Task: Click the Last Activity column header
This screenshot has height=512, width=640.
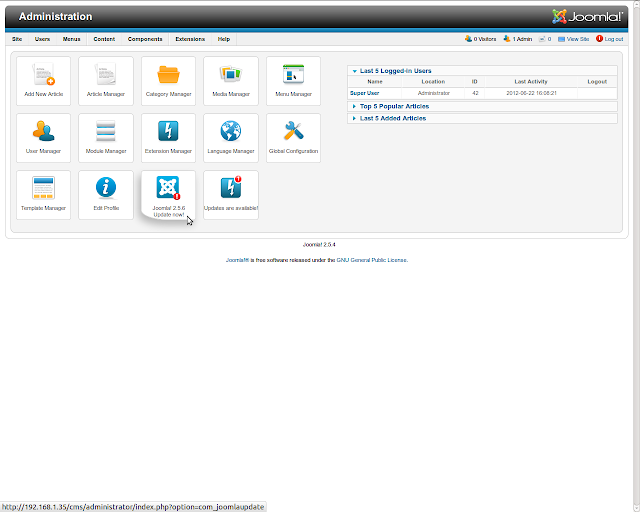Action: pyautogui.click(x=531, y=82)
